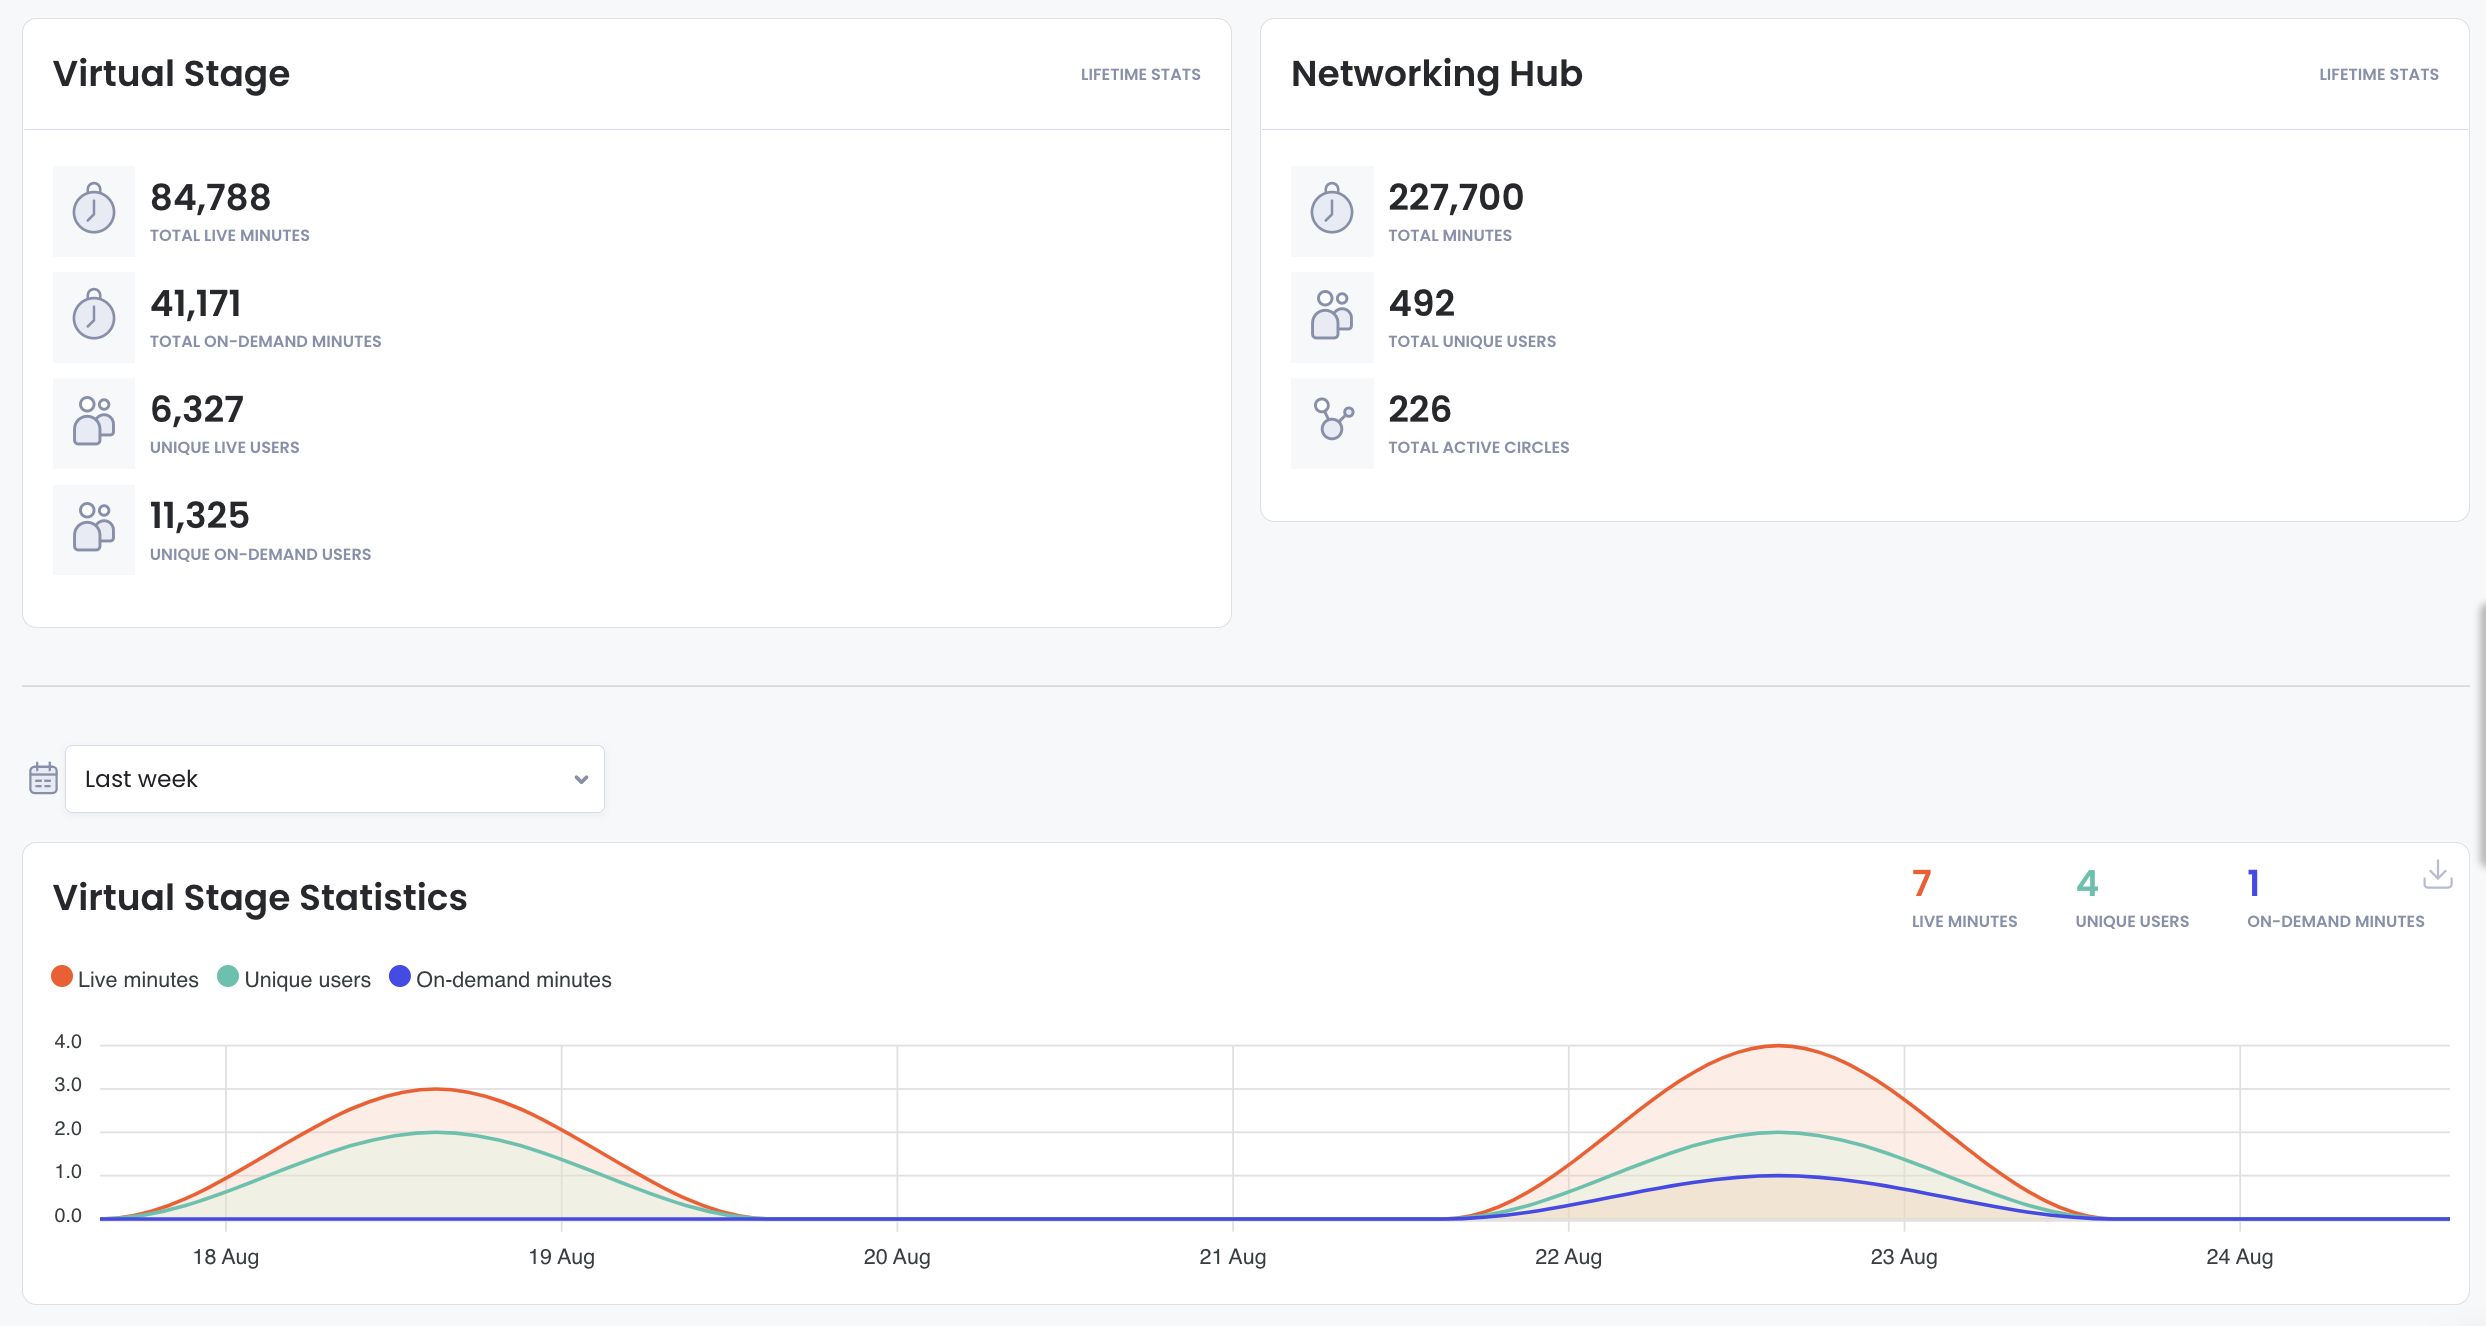2486x1326 pixels.
Task: Select the orange 7 LIVE MINUTES stat
Action: 1963,895
